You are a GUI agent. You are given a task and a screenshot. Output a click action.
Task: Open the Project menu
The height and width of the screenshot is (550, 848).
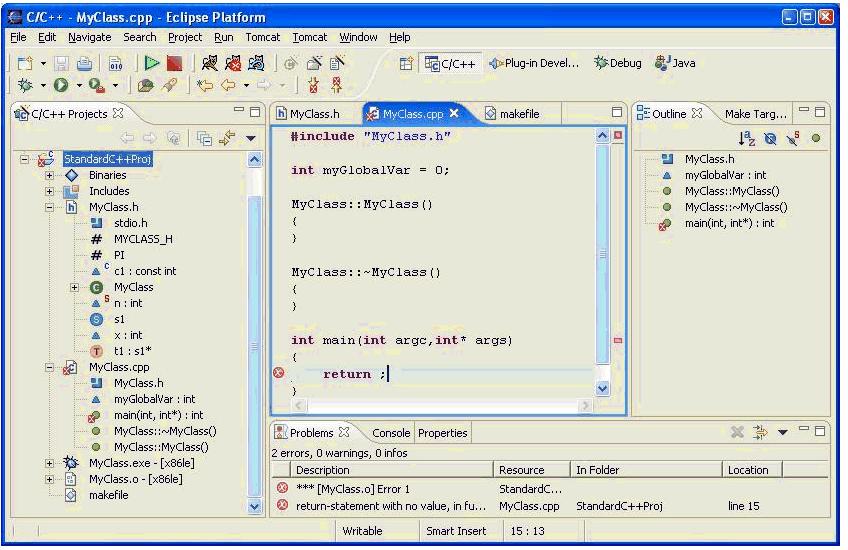pyautogui.click(x=185, y=37)
